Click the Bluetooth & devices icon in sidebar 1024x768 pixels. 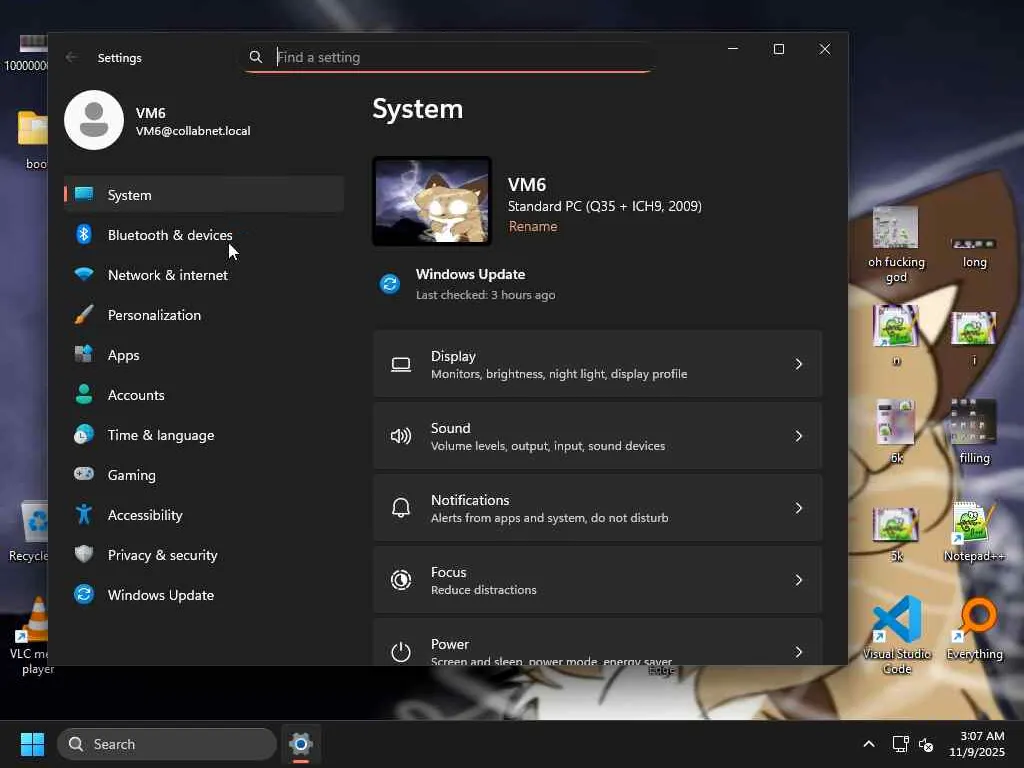pos(85,235)
